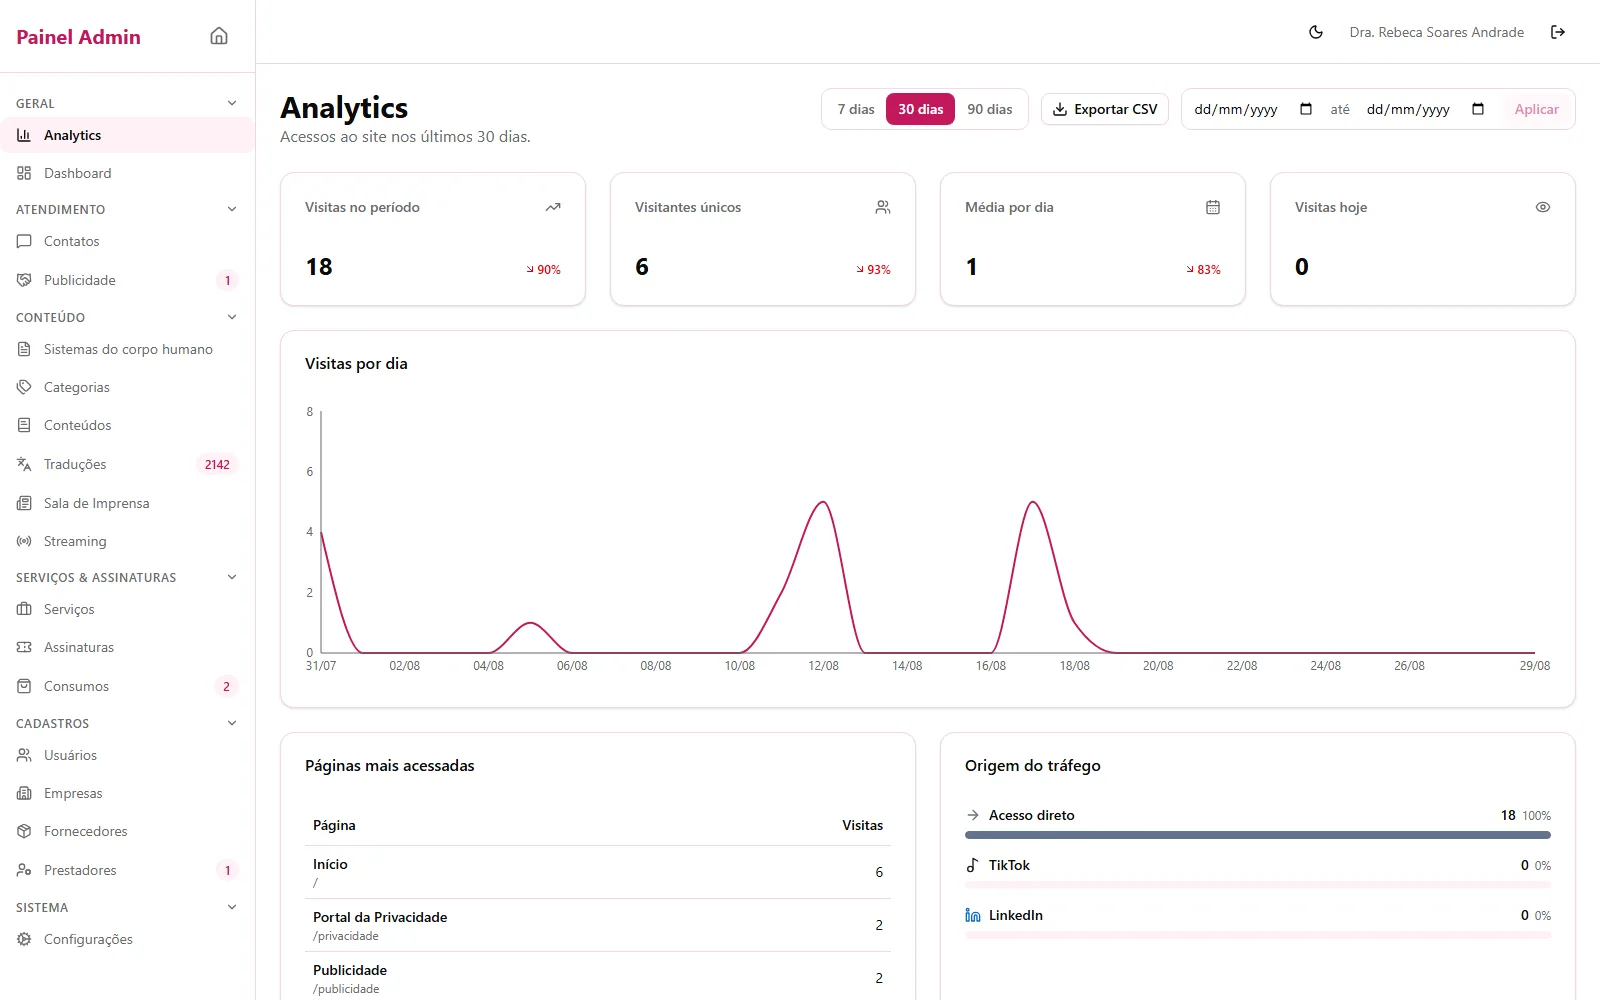Click the Publicidade handshake icon in sidebar
Viewport: 1600px width, 1000px height.
(x=24, y=280)
